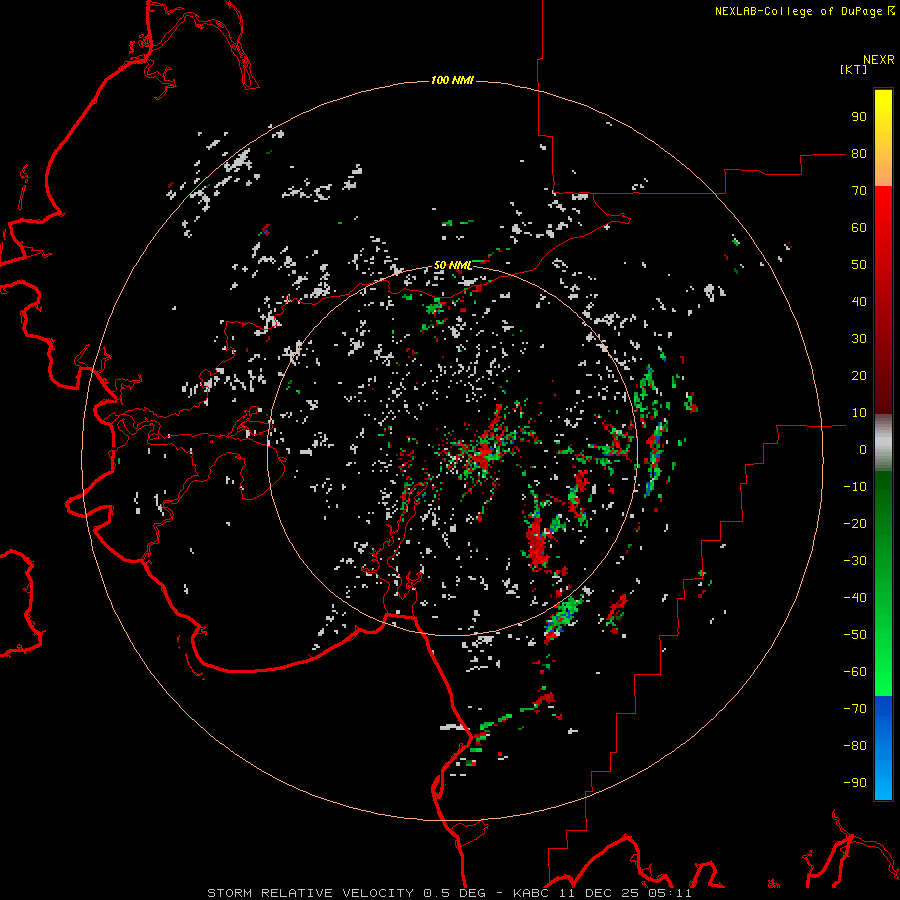Image resolution: width=900 pixels, height=900 pixels.
Task: Click the -80 value on the velocity scale
Action: point(855,746)
